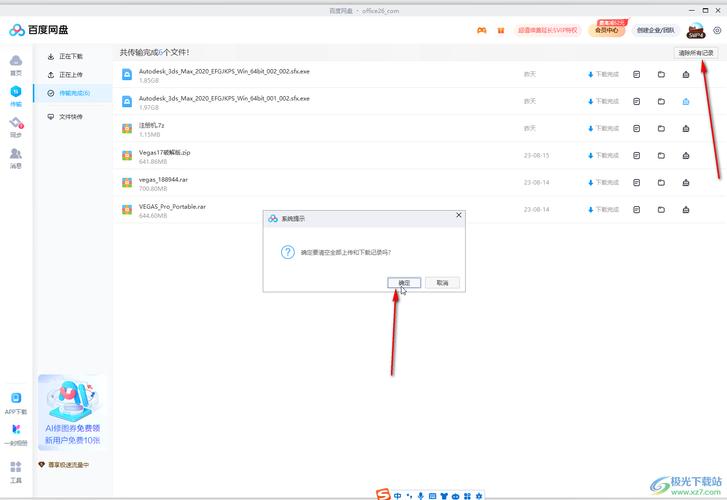Open the gift box icon in header
The height and width of the screenshot is (500, 727).
(501, 30)
